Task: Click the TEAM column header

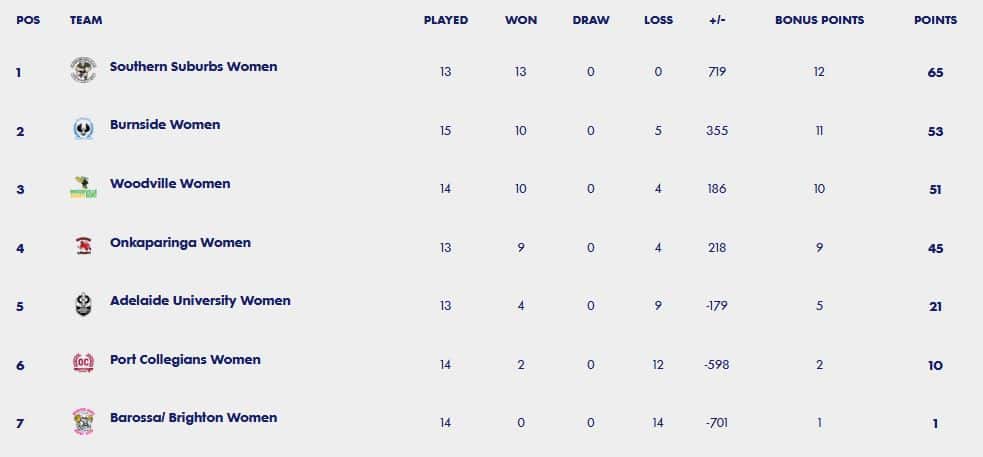Action: (86, 20)
